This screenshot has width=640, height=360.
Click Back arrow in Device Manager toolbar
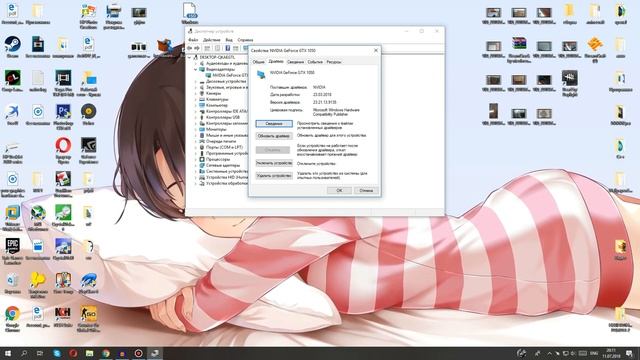[190, 48]
